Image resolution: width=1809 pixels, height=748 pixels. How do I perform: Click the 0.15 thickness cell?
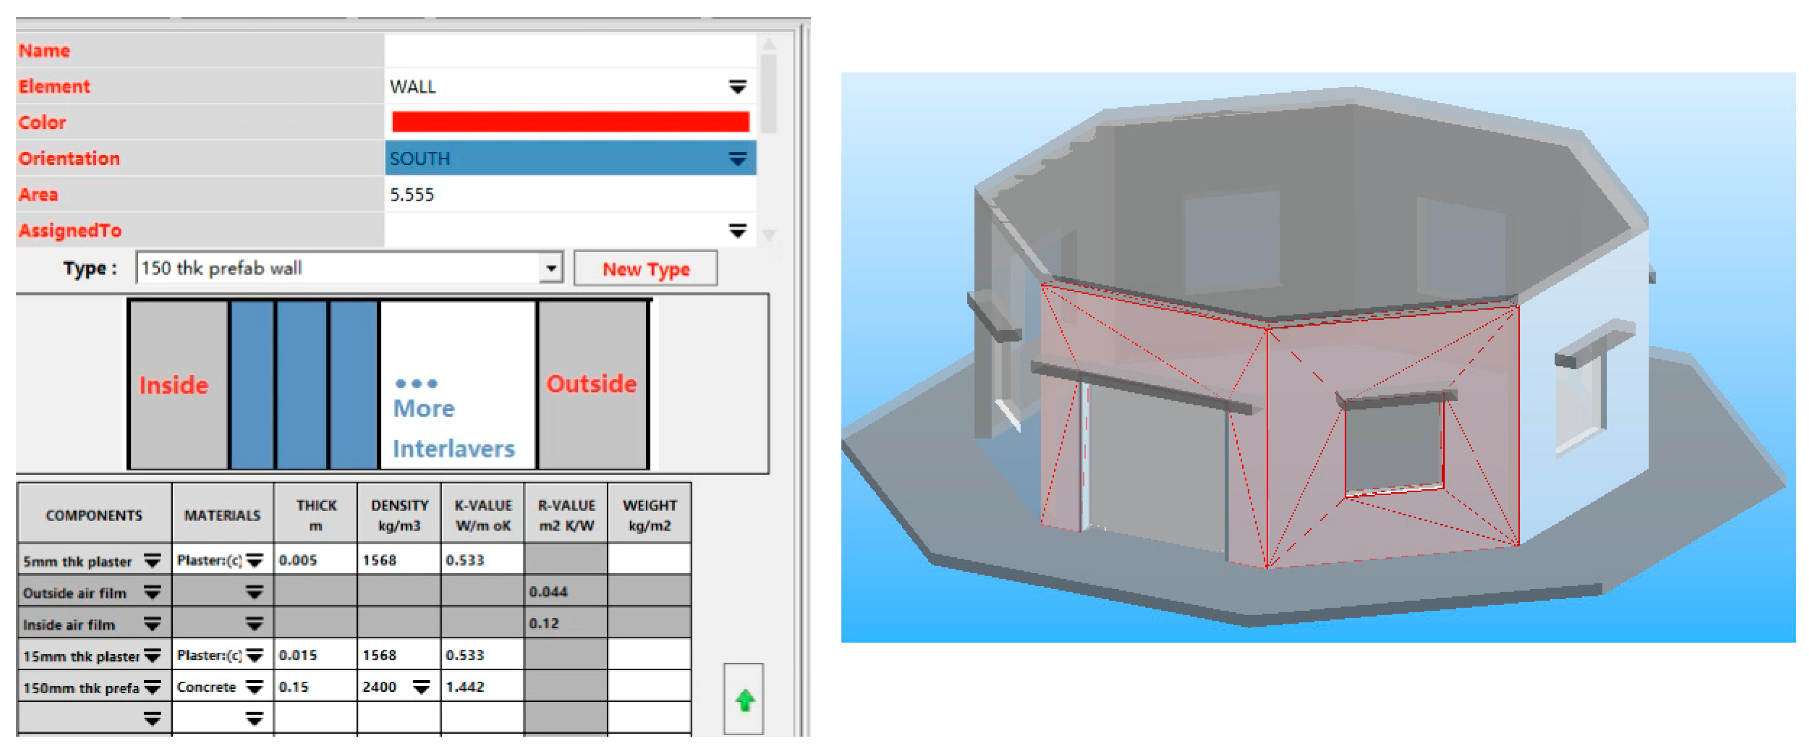pos(314,688)
